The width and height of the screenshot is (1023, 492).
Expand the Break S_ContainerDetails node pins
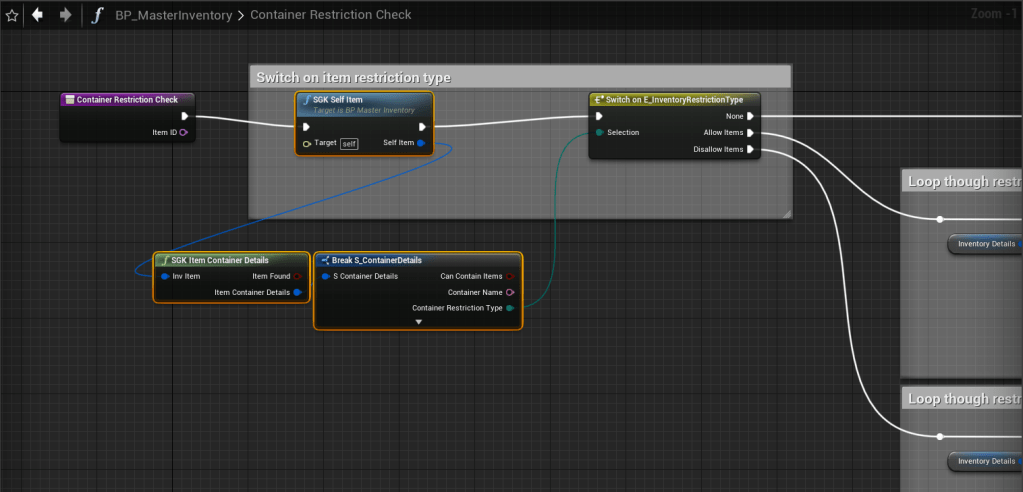tap(418, 322)
